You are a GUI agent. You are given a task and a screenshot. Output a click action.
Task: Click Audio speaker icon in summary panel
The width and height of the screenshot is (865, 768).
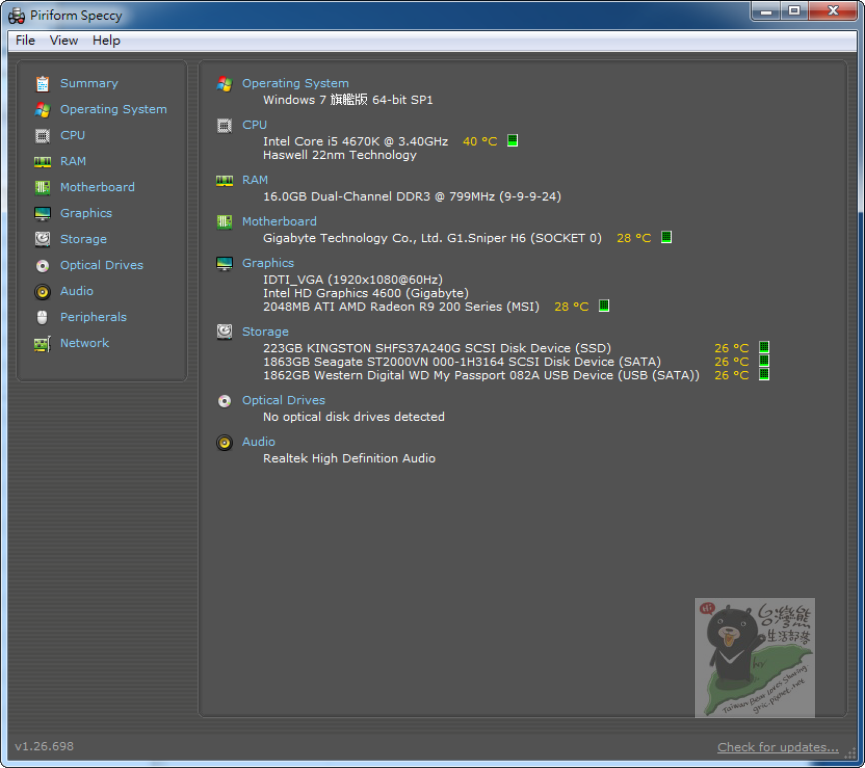click(x=225, y=442)
